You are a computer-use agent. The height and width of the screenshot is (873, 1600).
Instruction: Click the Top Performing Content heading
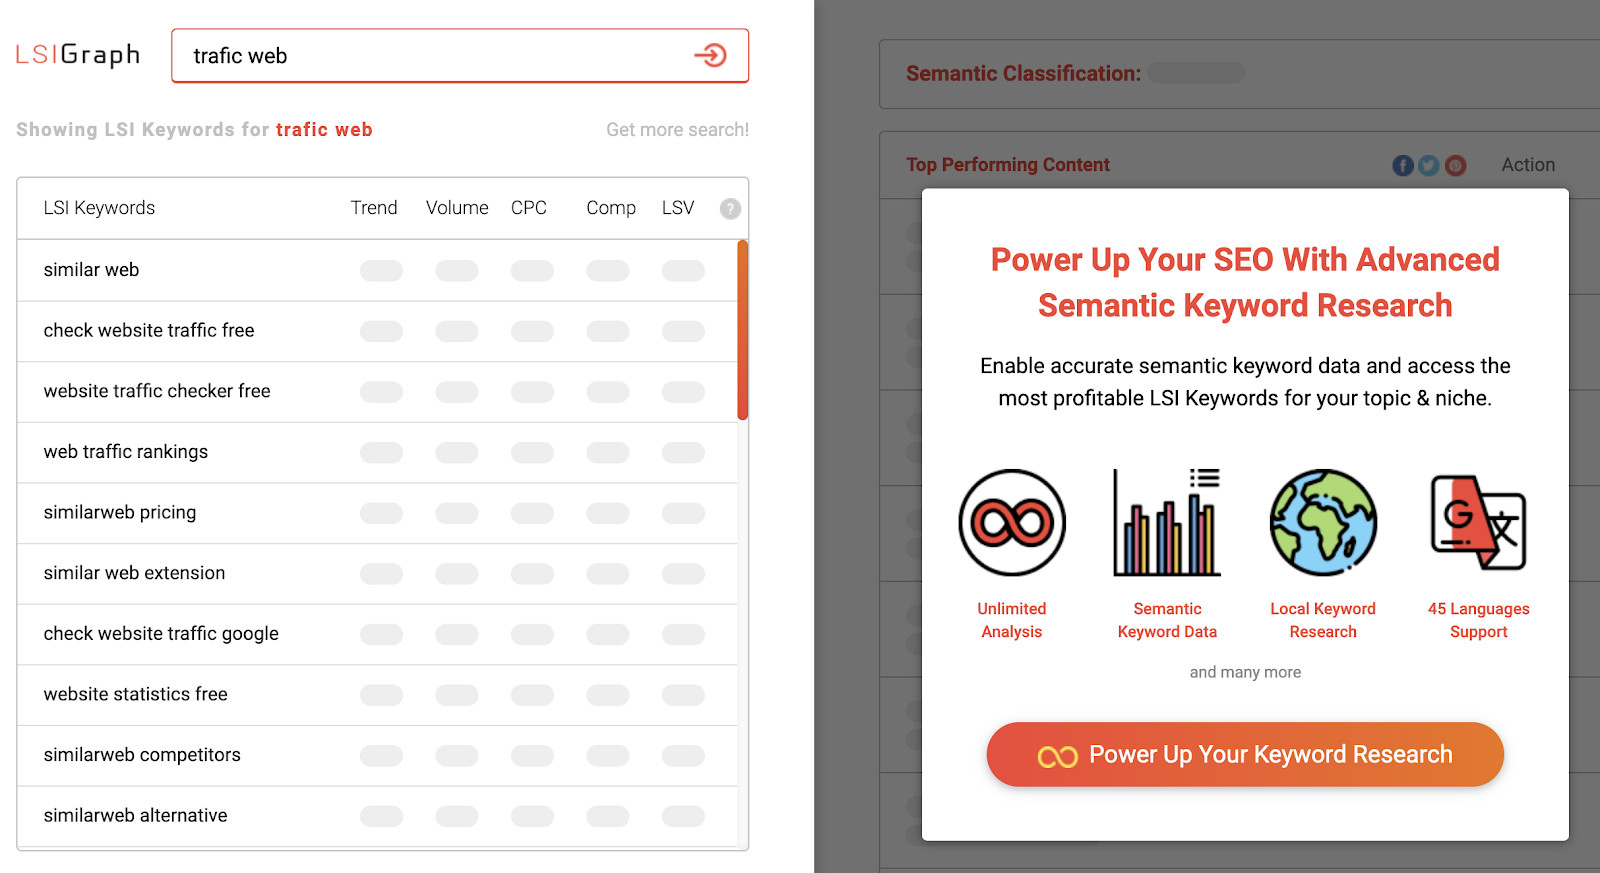click(x=1008, y=165)
